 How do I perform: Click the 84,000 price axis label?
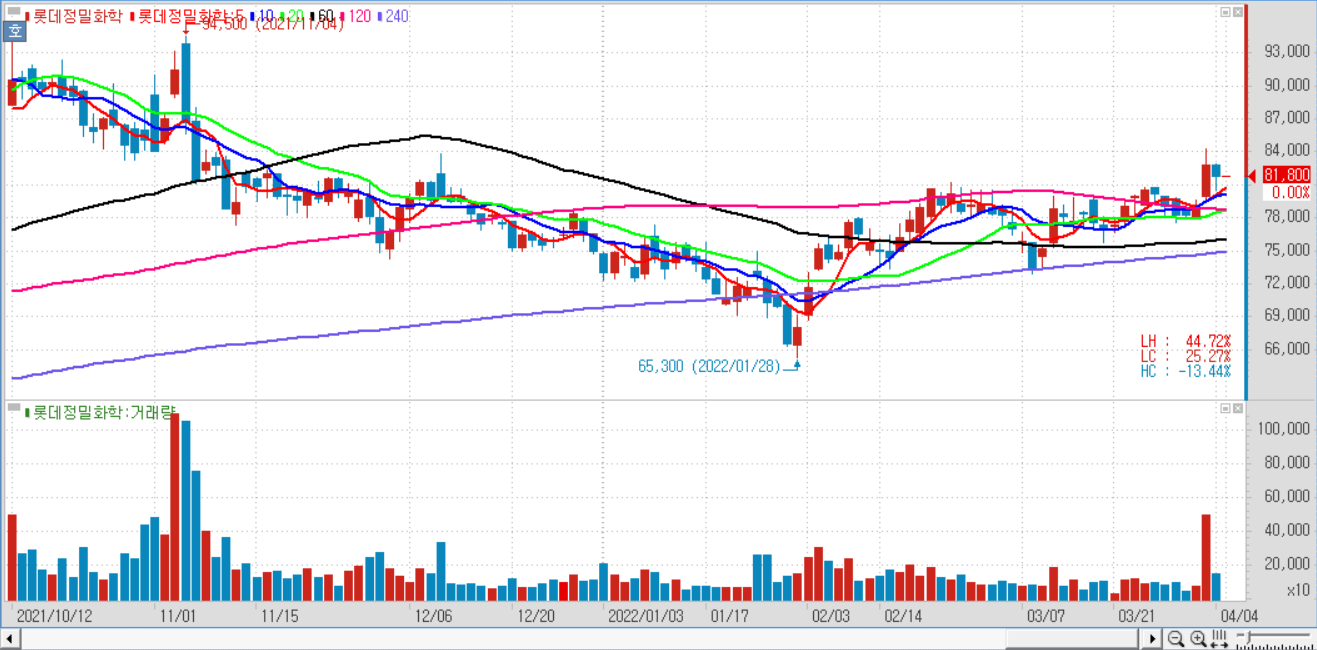1286,151
